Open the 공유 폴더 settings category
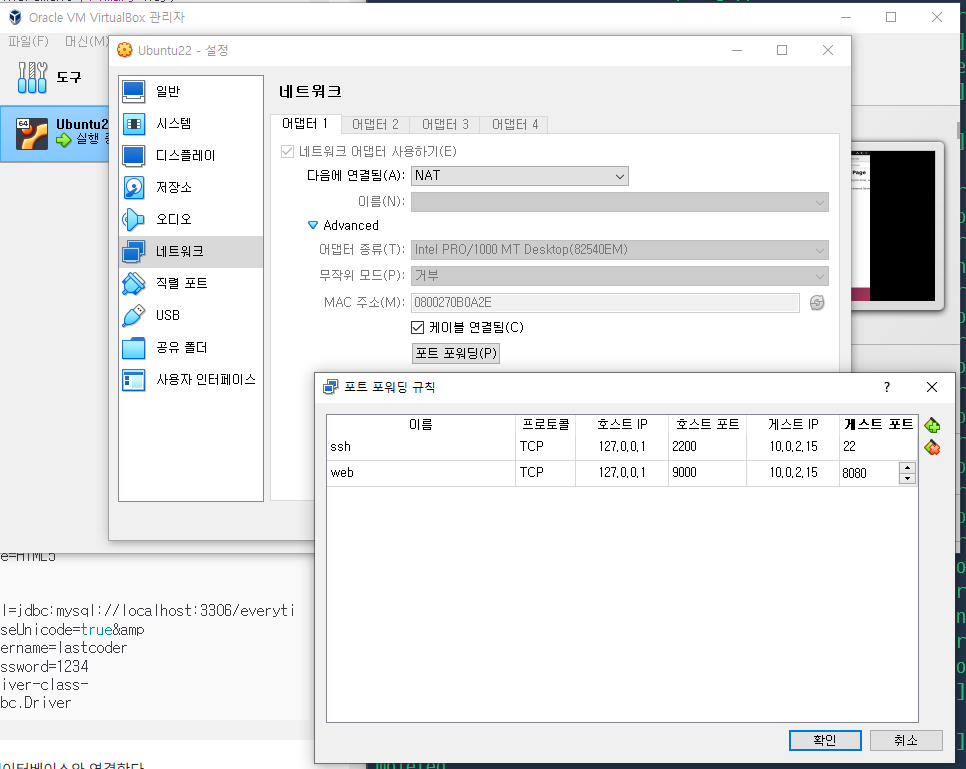The image size is (966, 769). (190, 348)
